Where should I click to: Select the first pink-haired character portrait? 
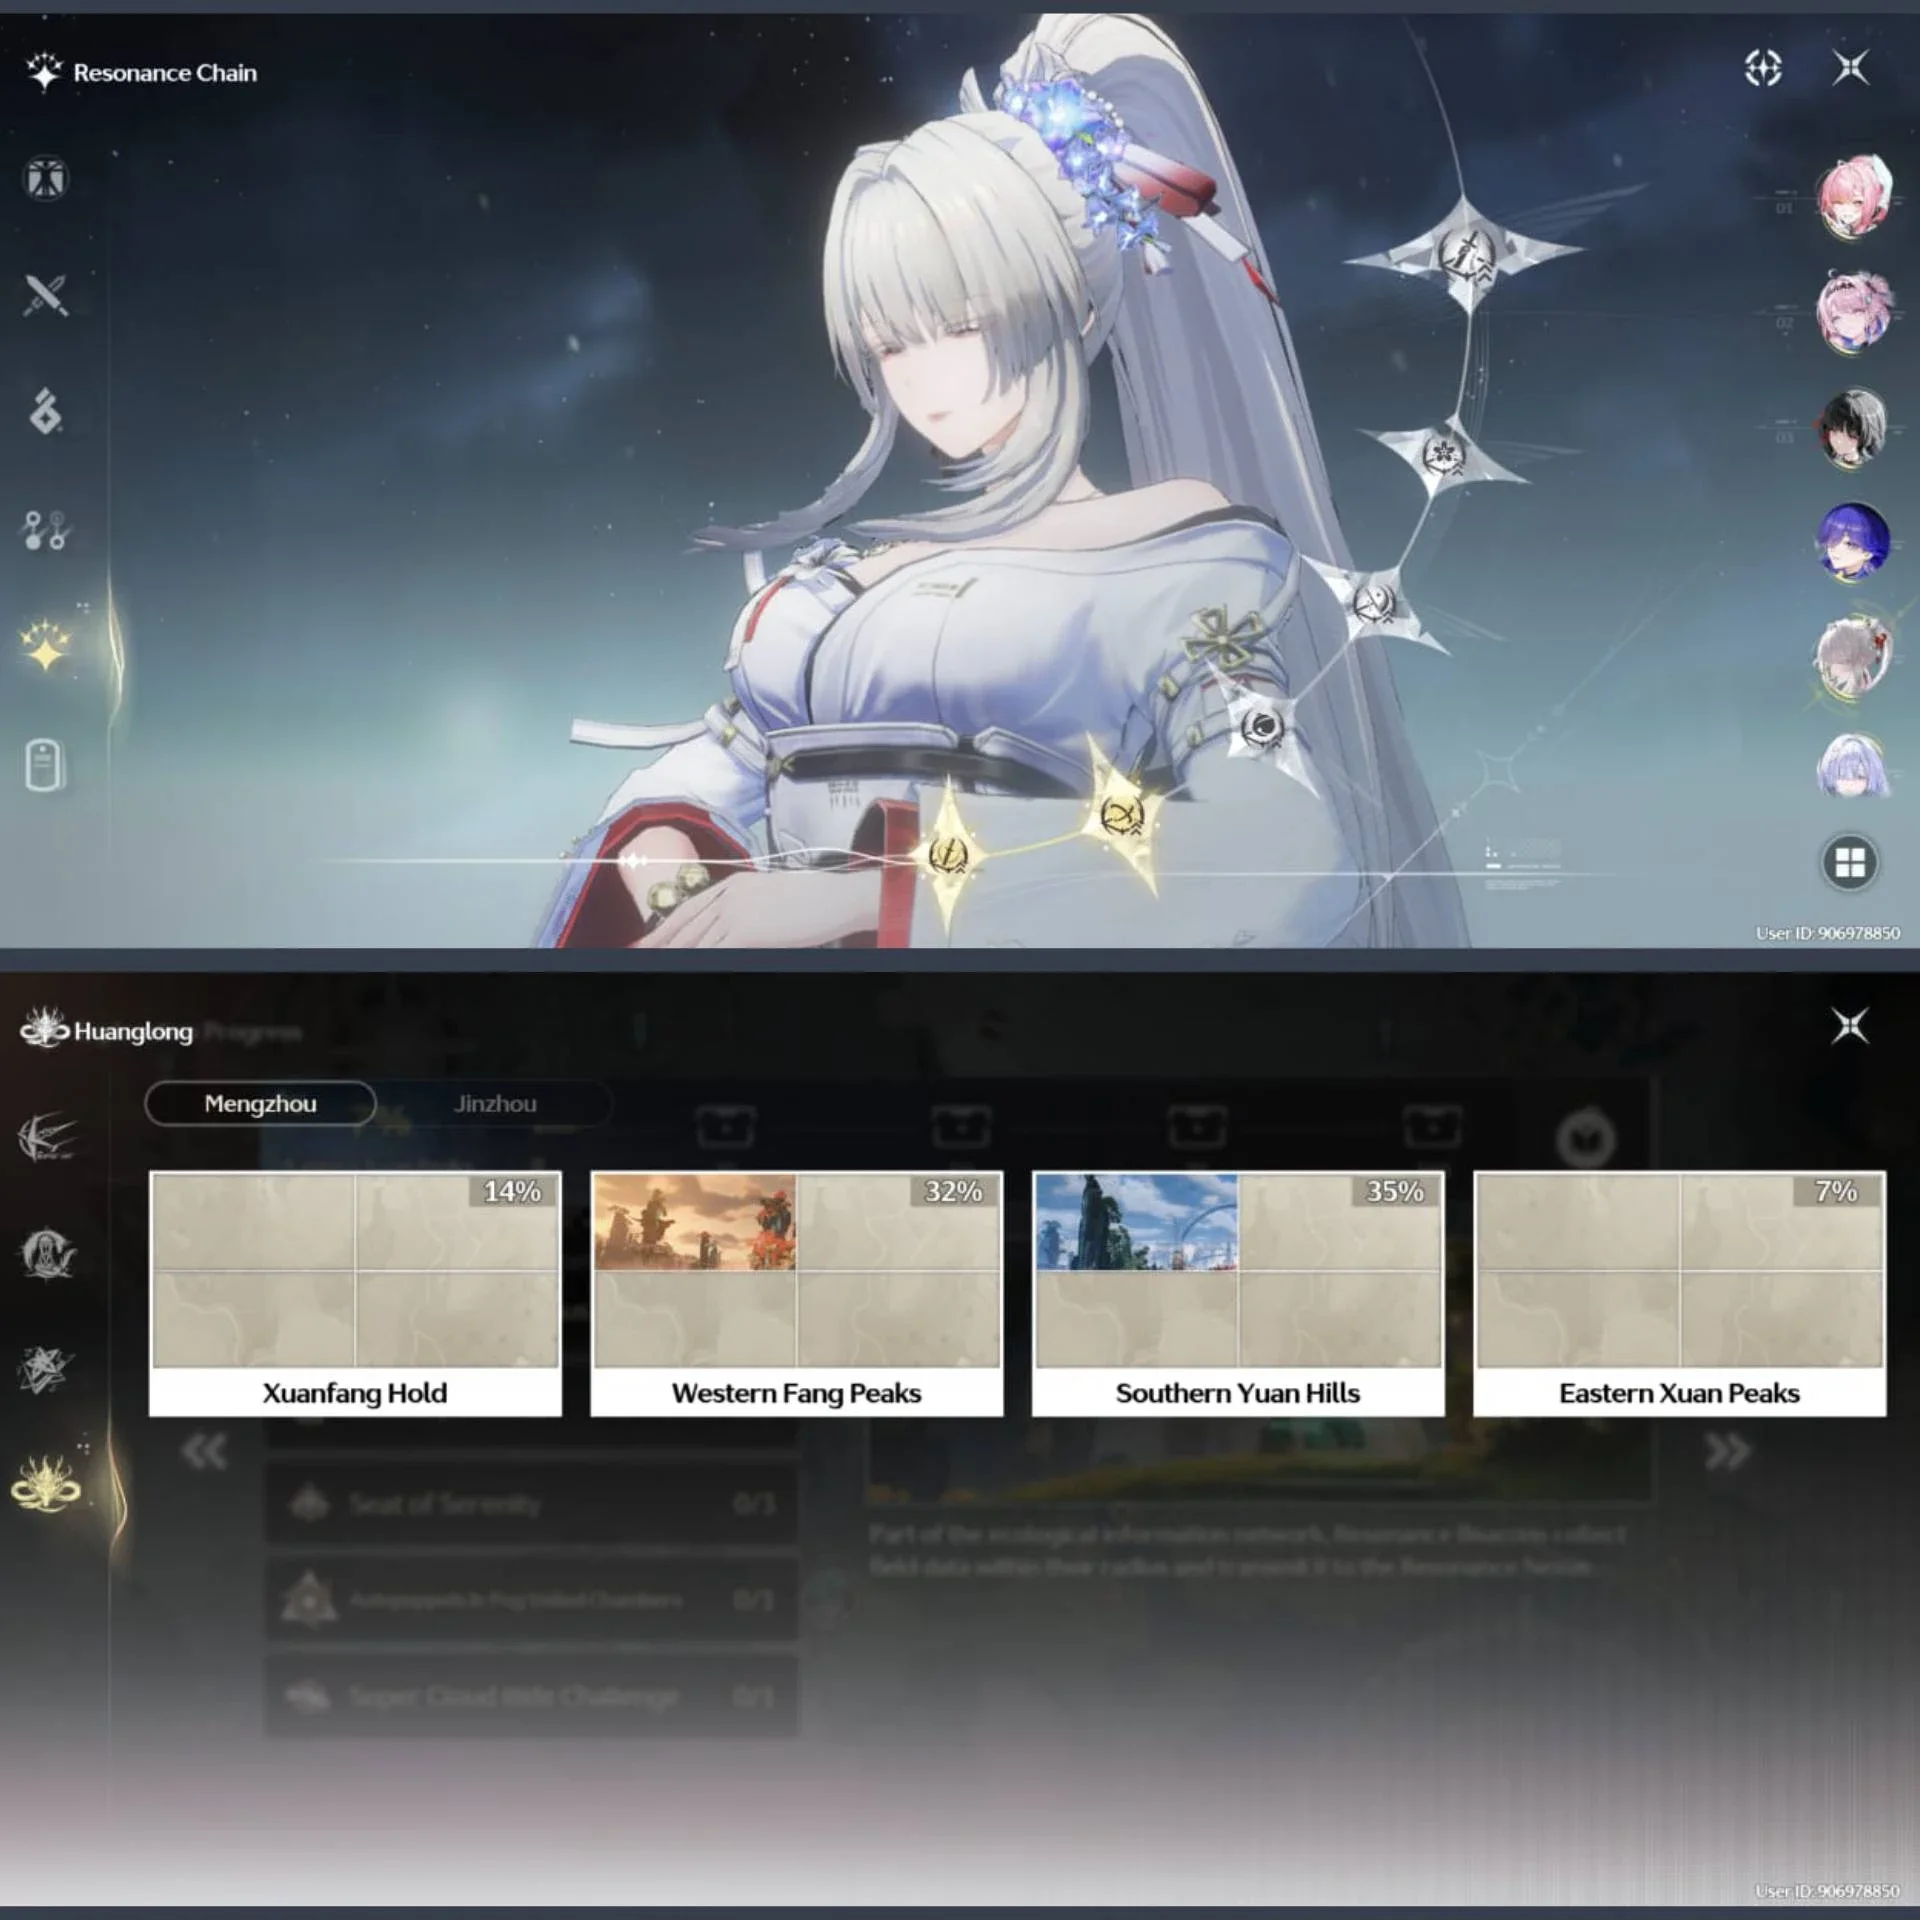pos(1853,195)
